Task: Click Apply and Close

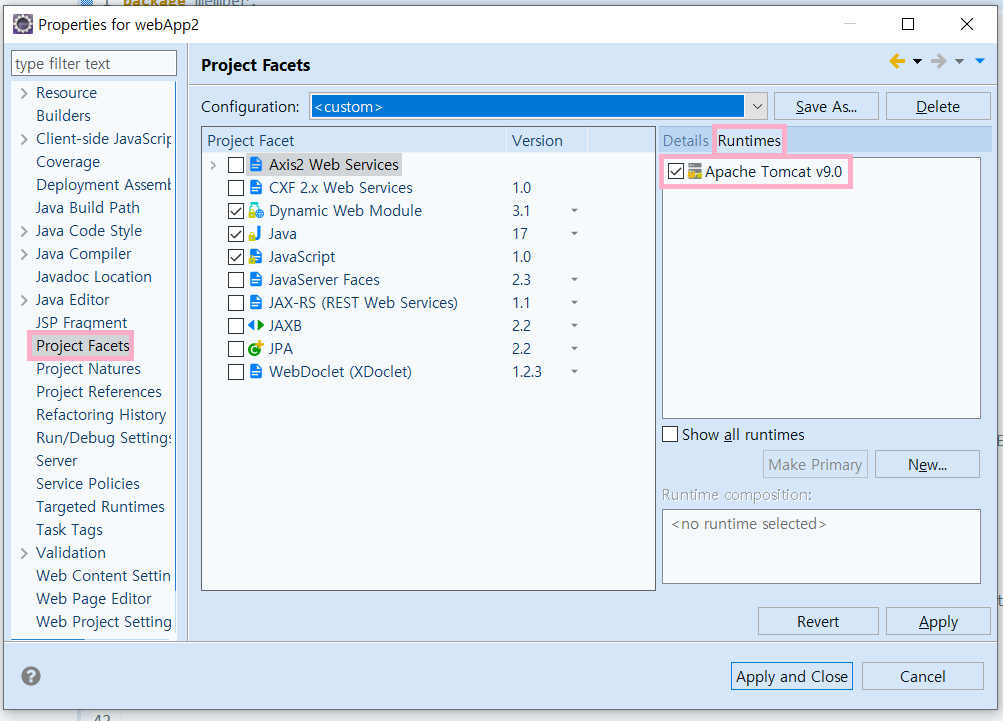Action: click(791, 676)
